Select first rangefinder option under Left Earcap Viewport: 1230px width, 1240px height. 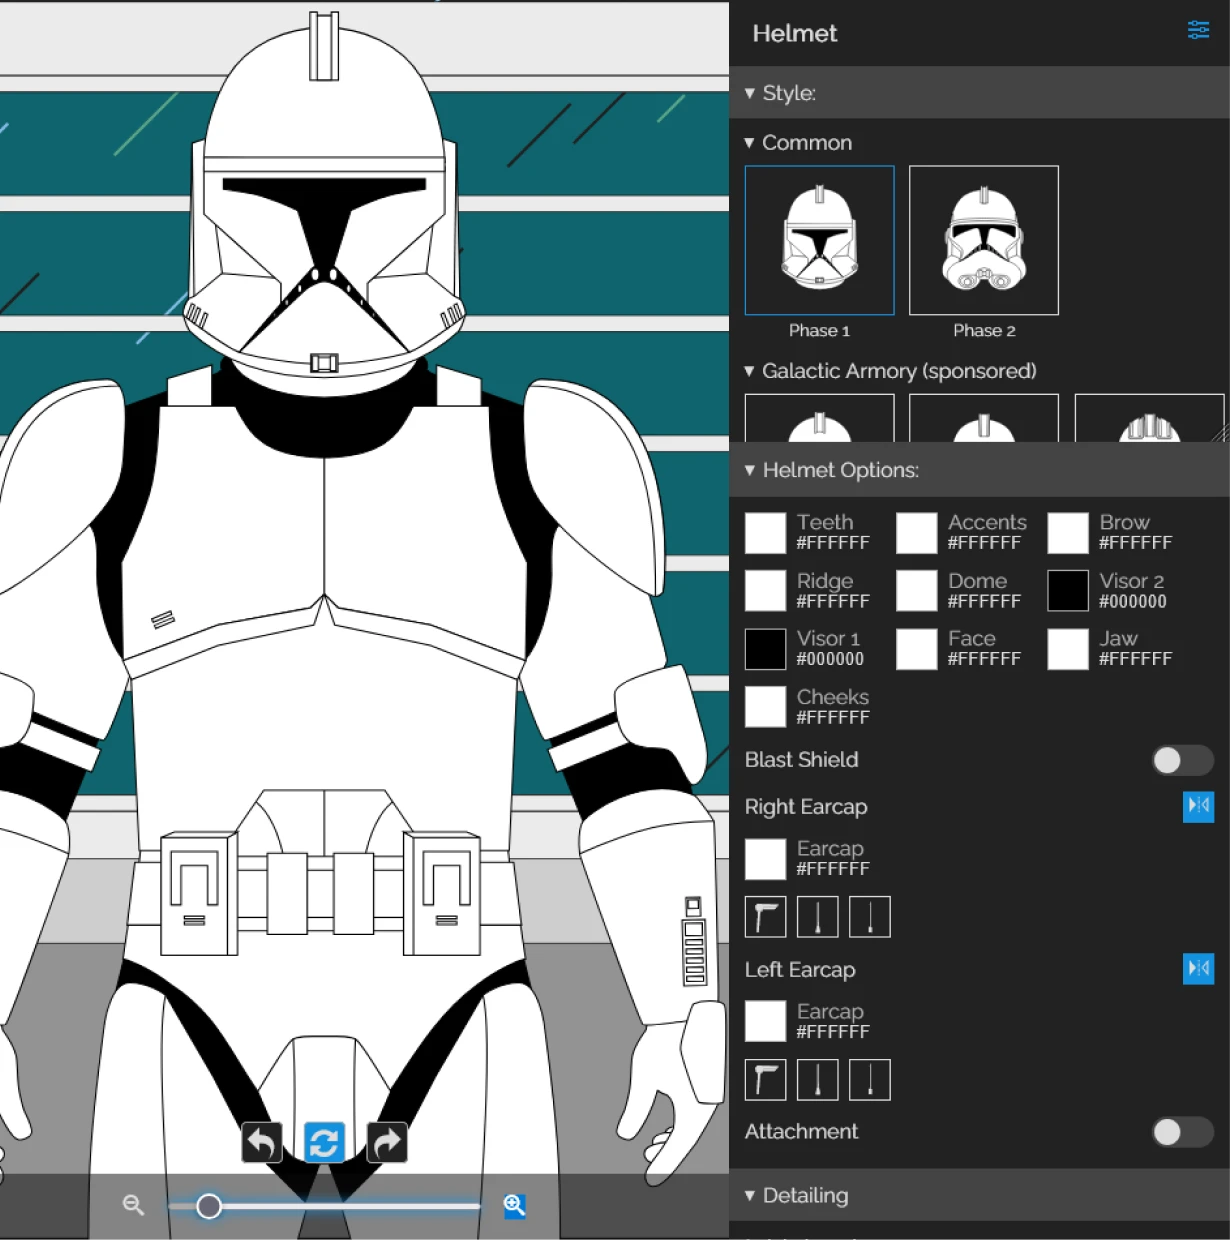(766, 1080)
